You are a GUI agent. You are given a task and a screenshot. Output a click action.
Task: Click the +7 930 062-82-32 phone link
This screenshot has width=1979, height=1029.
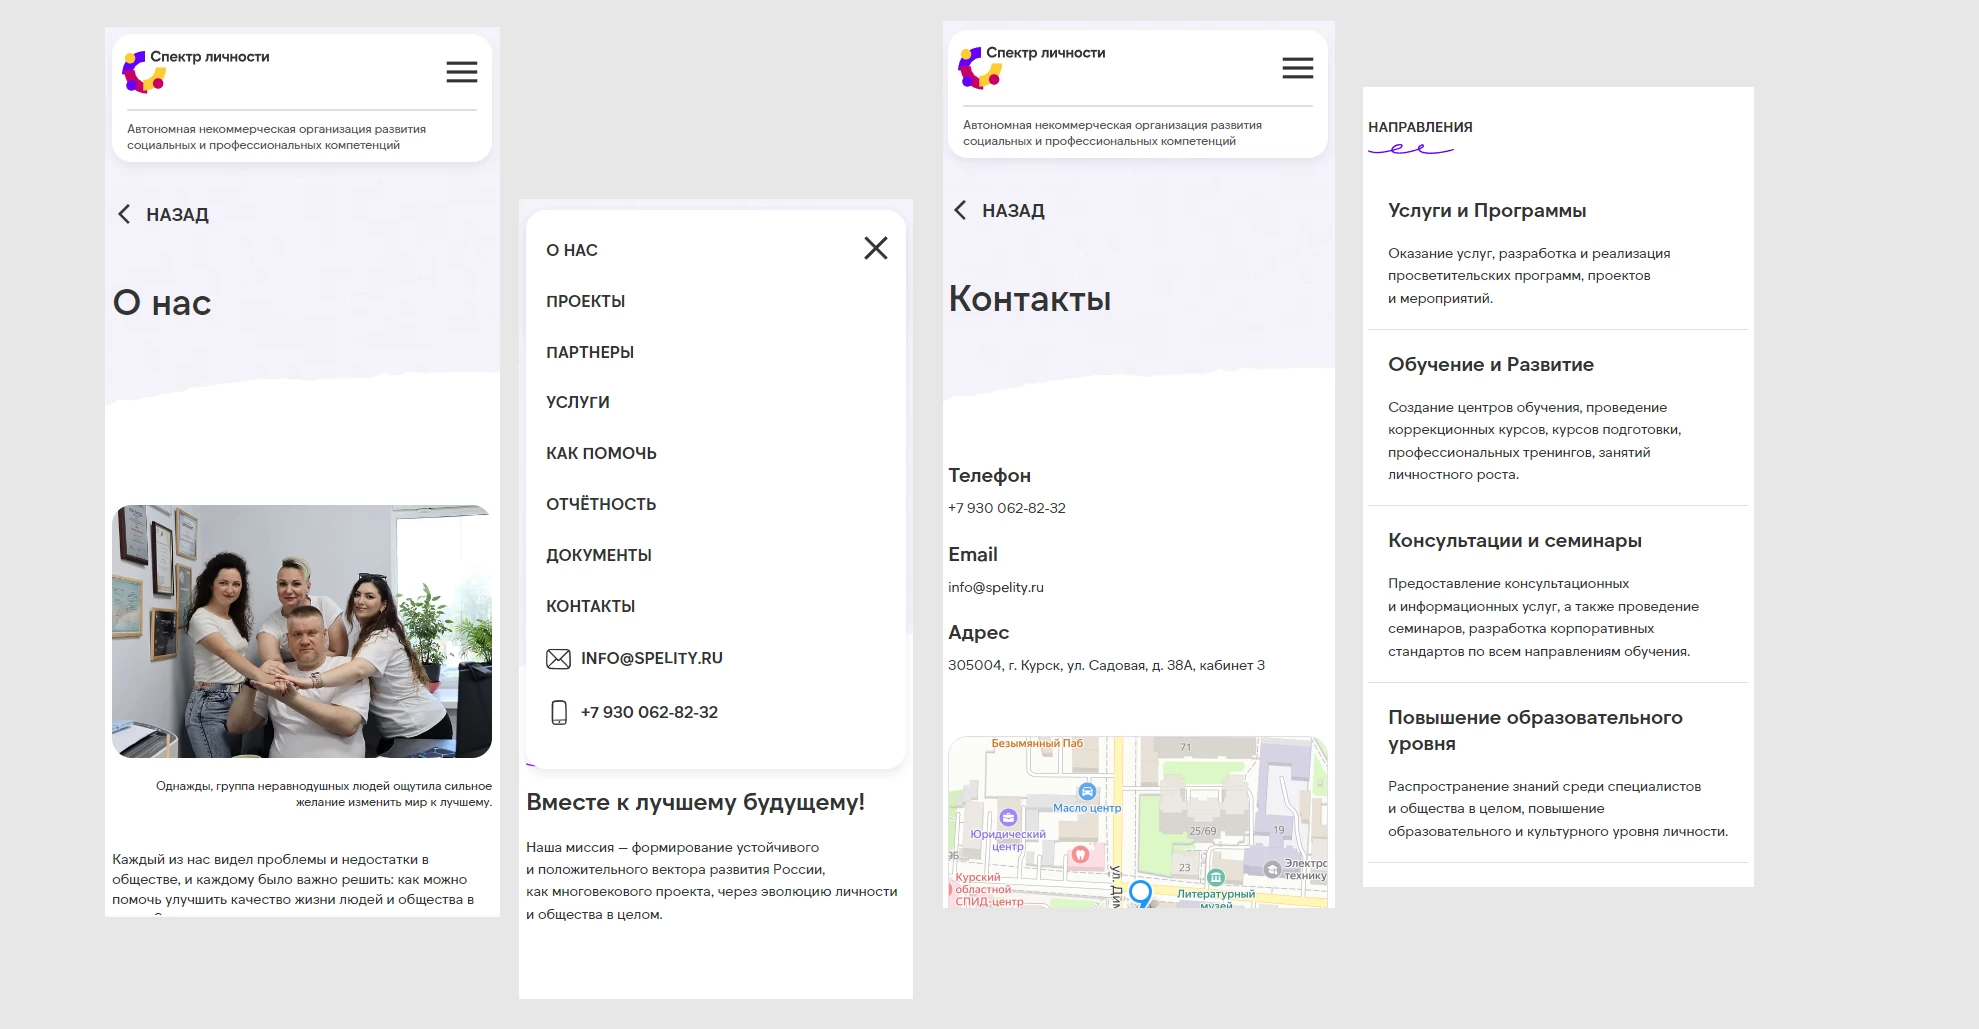point(649,711)
